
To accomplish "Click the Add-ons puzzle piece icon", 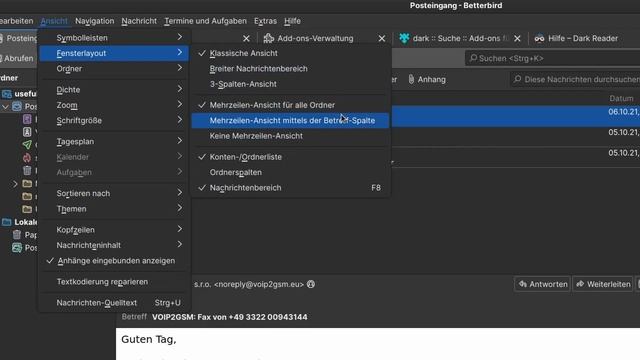I will coord(269,38).
